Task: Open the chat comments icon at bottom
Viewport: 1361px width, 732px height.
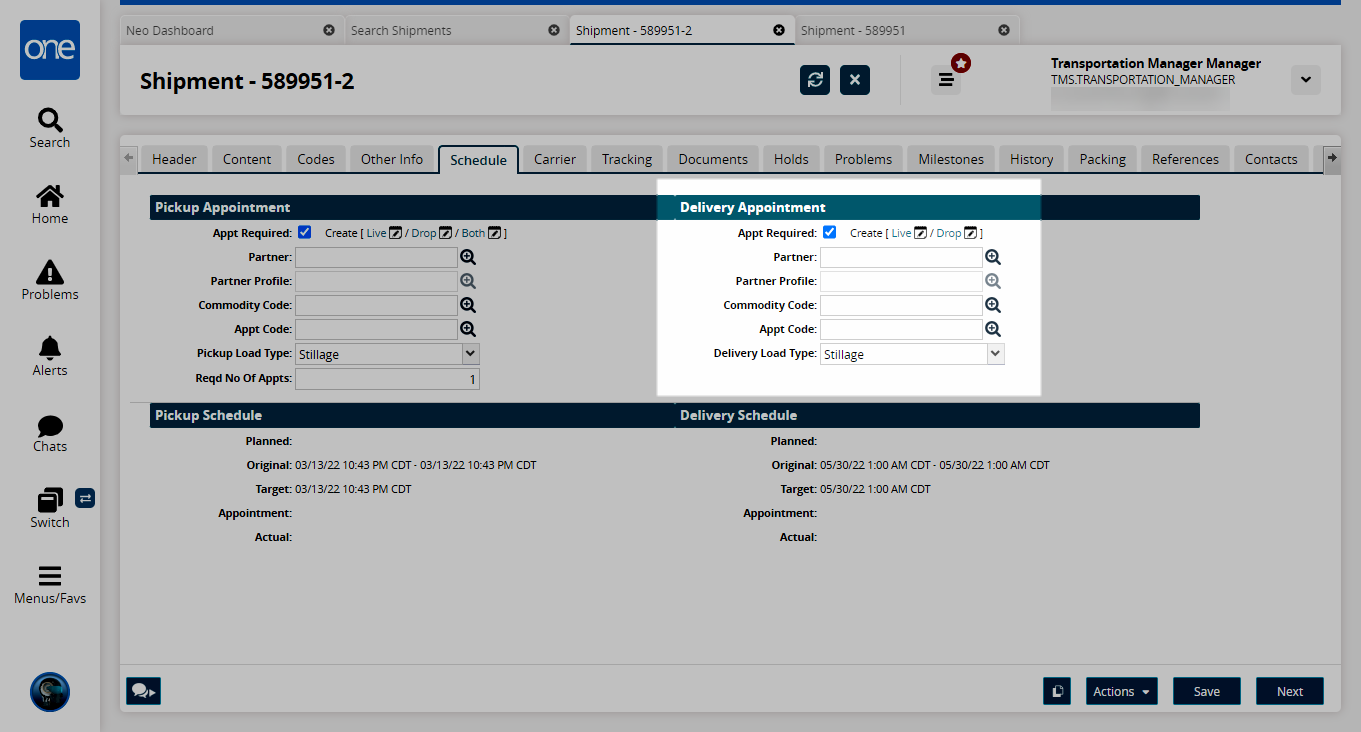Action: [143, 691]
